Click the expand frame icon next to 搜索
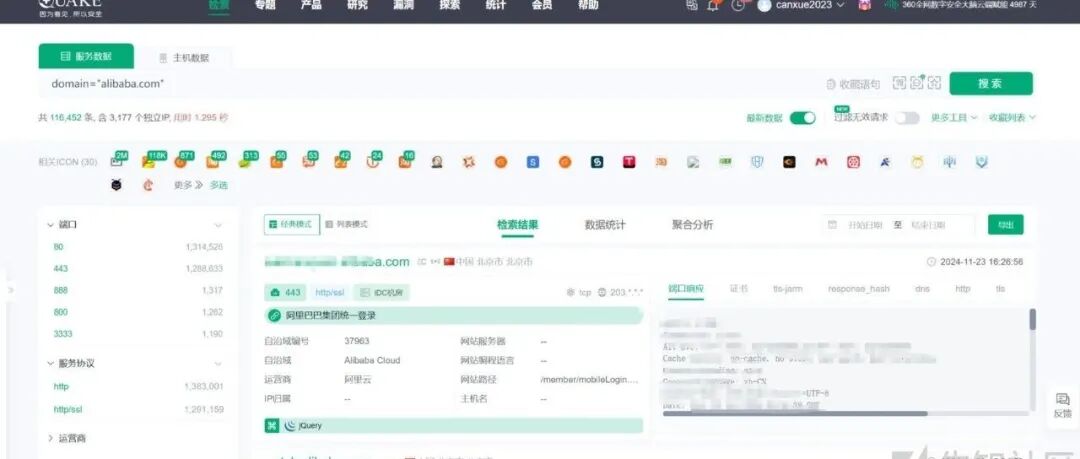The image size is (1080, 459). click(x=934, y=83)
